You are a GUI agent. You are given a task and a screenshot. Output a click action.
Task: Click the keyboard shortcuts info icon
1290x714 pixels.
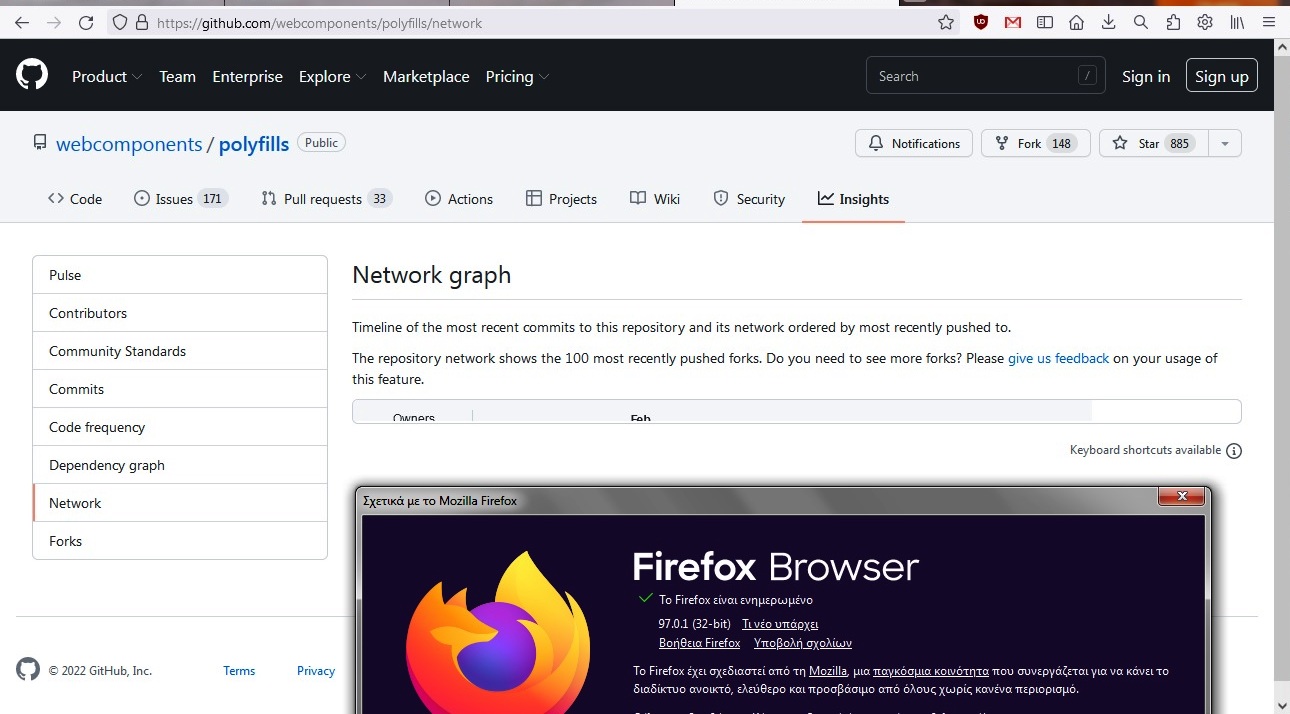pyautogui.click(x=1234, y=451)
